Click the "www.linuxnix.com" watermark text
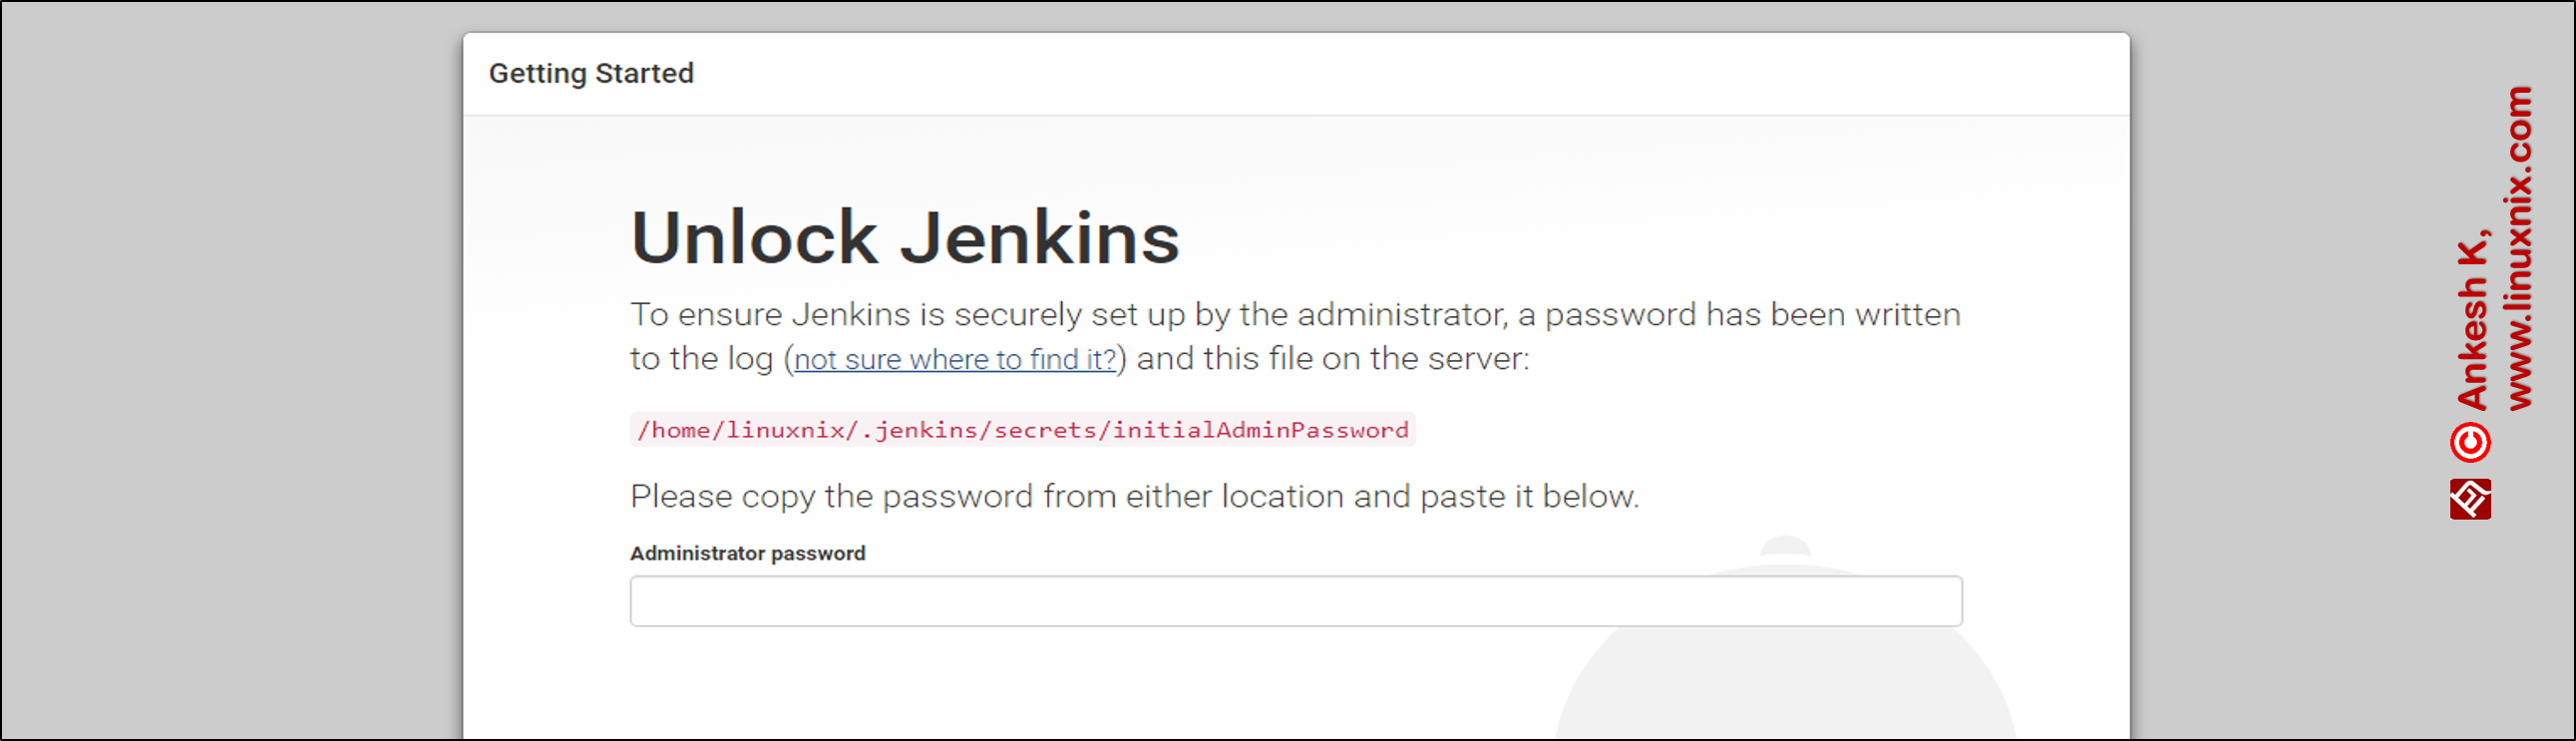This screenshot has height=741, width=2576. pos(2519,248)
